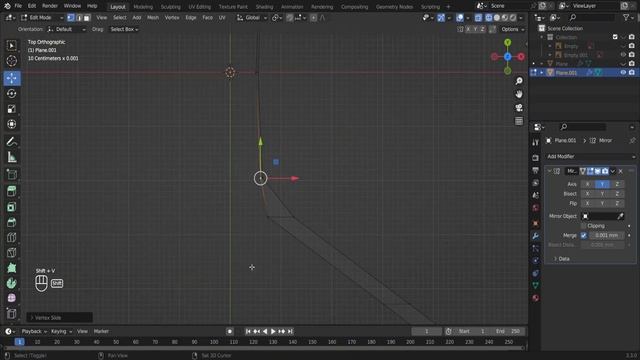Open the Playback dropdown

[34, 331]
